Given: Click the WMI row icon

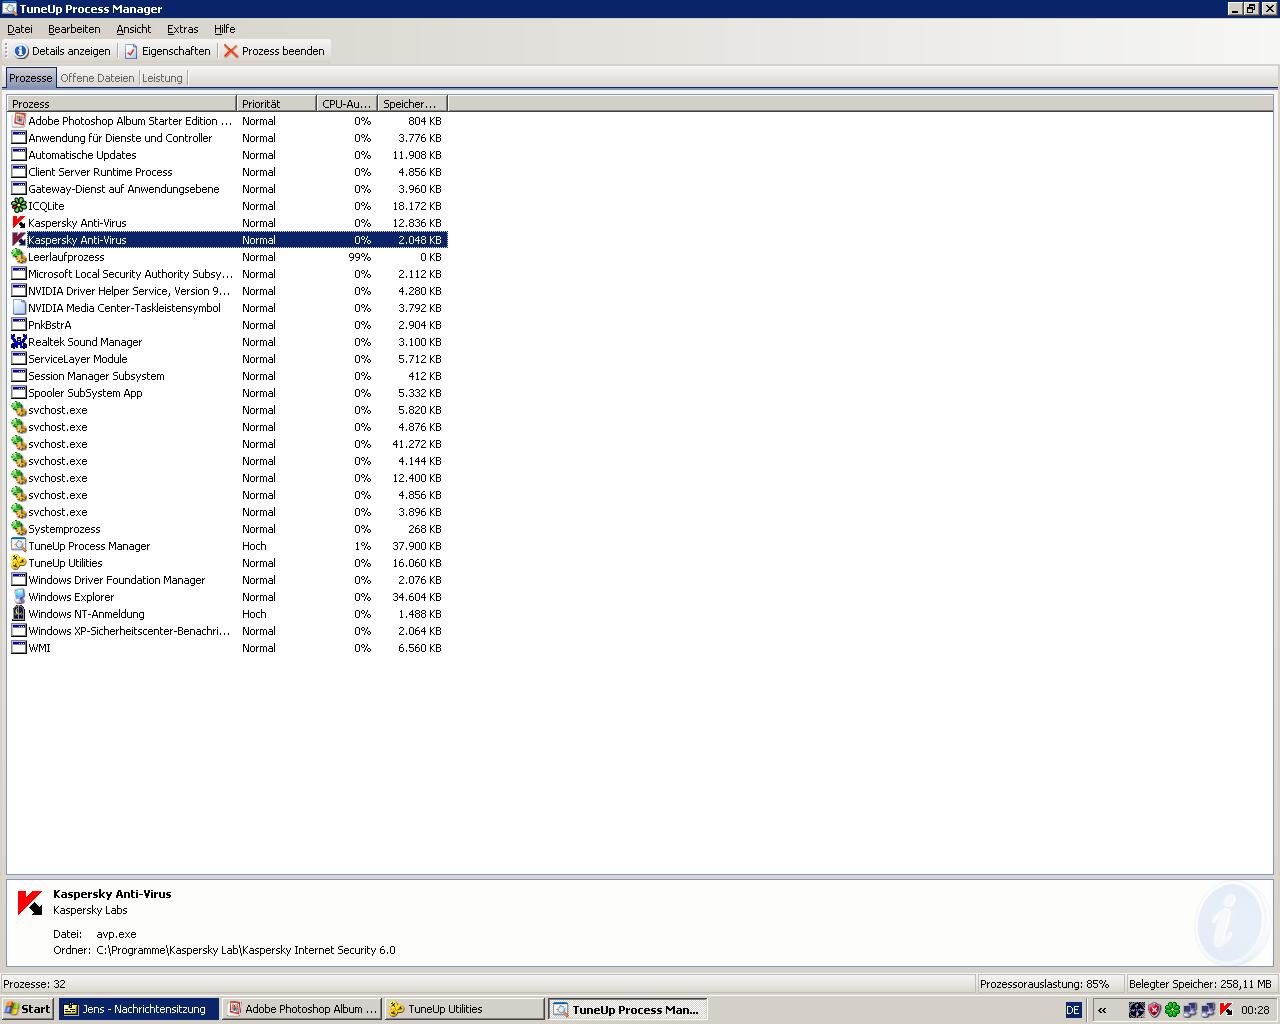Looking at the screenshot, I should [x=19, y=648].
